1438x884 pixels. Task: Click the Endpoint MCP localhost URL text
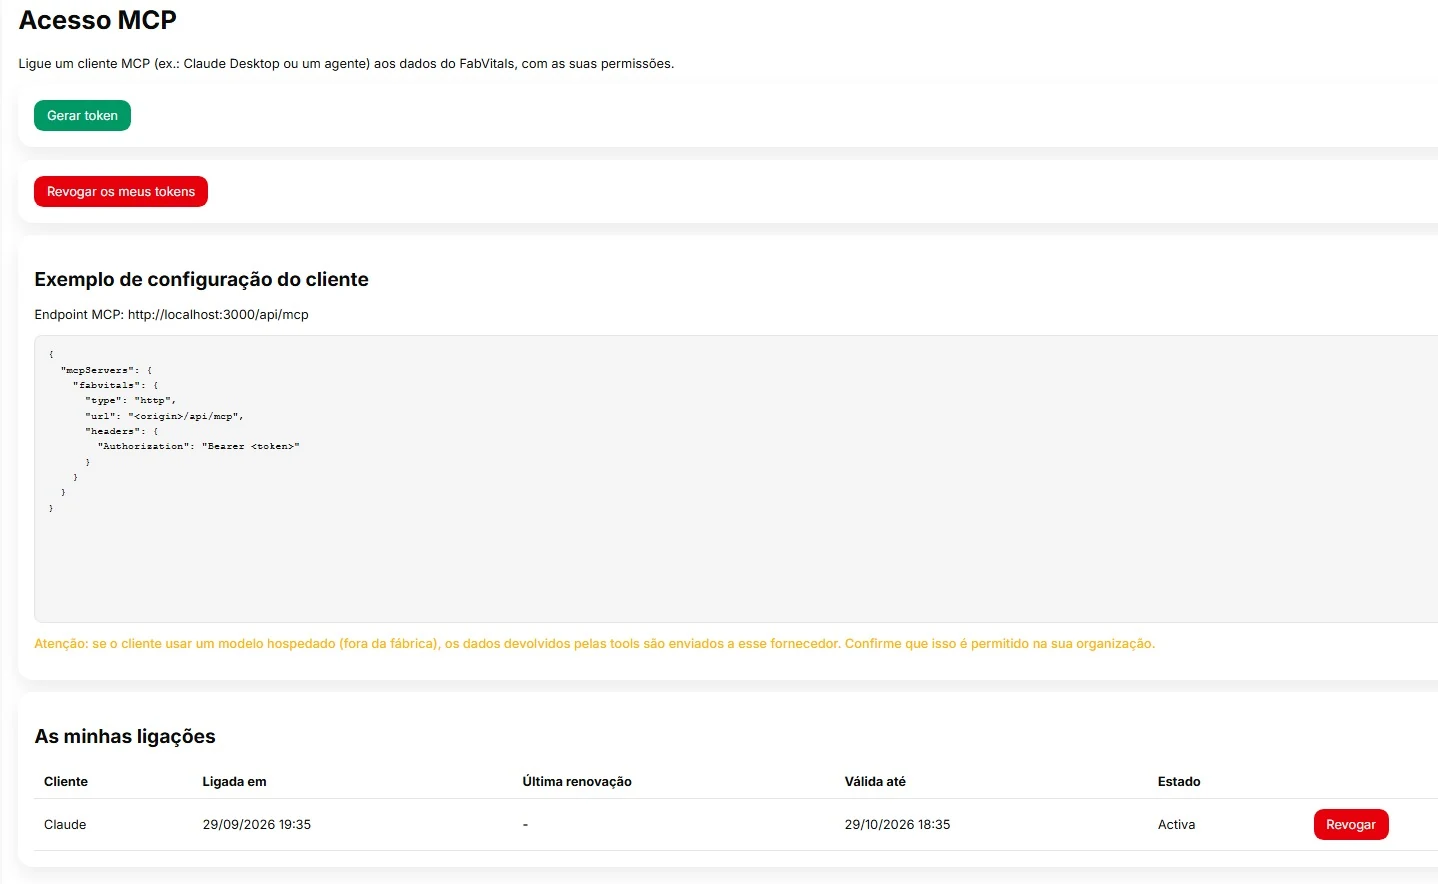pos(218,315)
